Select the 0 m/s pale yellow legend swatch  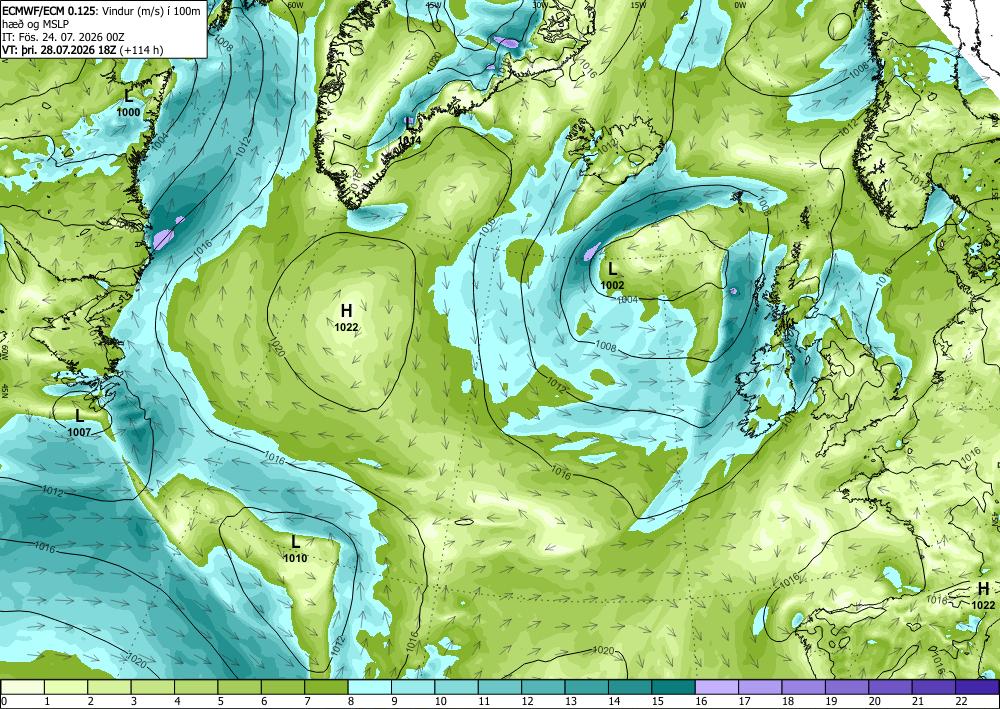22,687
